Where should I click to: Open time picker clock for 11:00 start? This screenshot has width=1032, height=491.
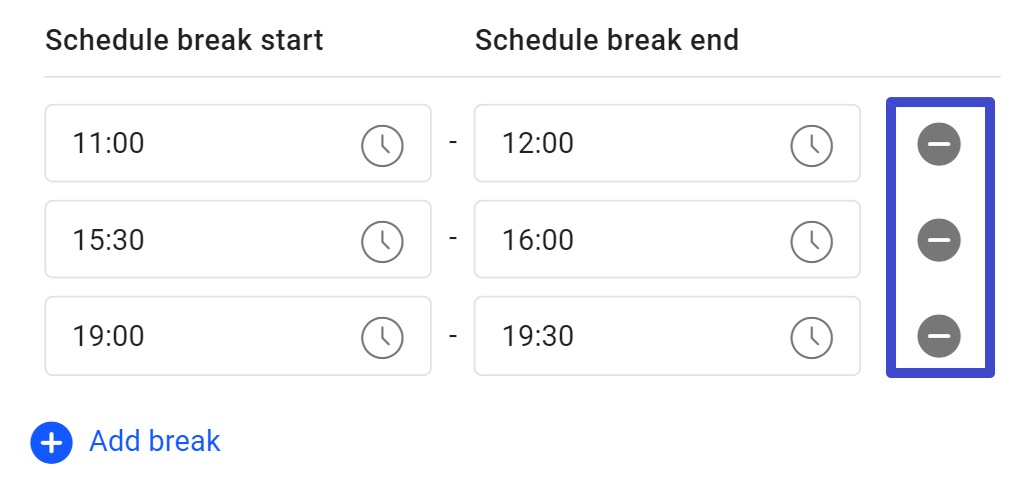click(382, 145)
